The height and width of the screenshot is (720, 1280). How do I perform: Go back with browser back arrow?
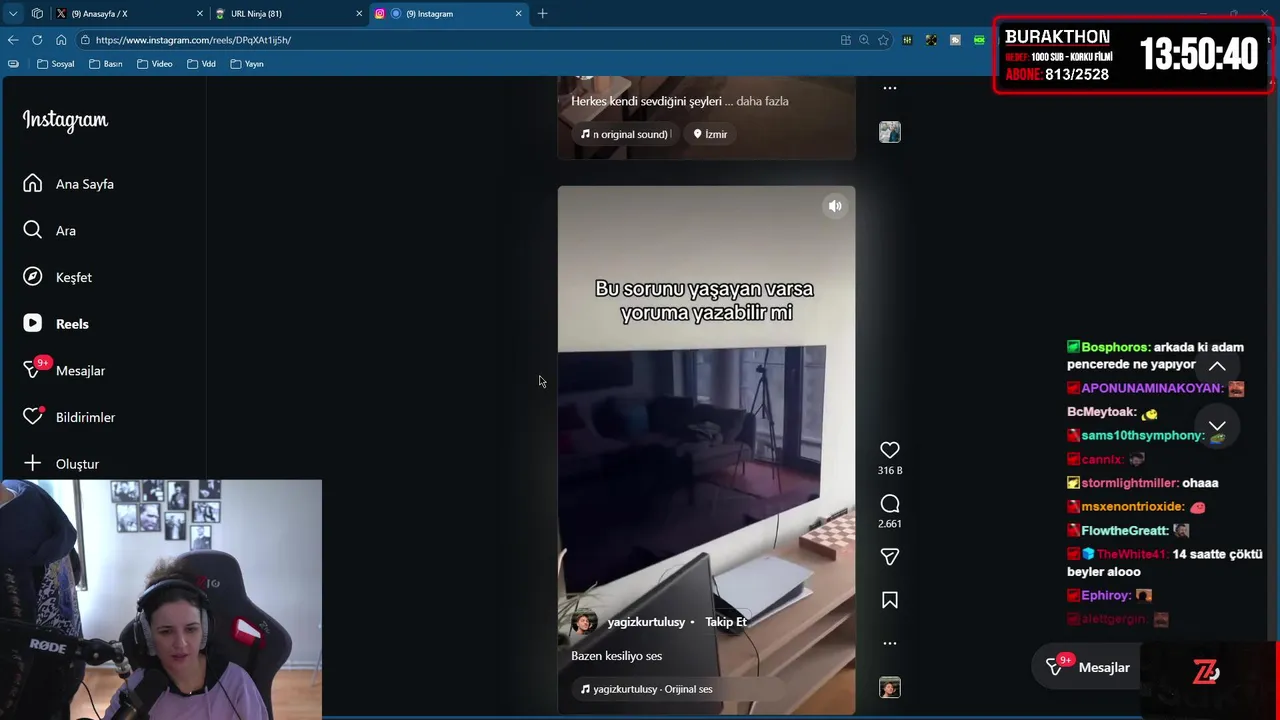pyautogui.click(x=13, y=40)
